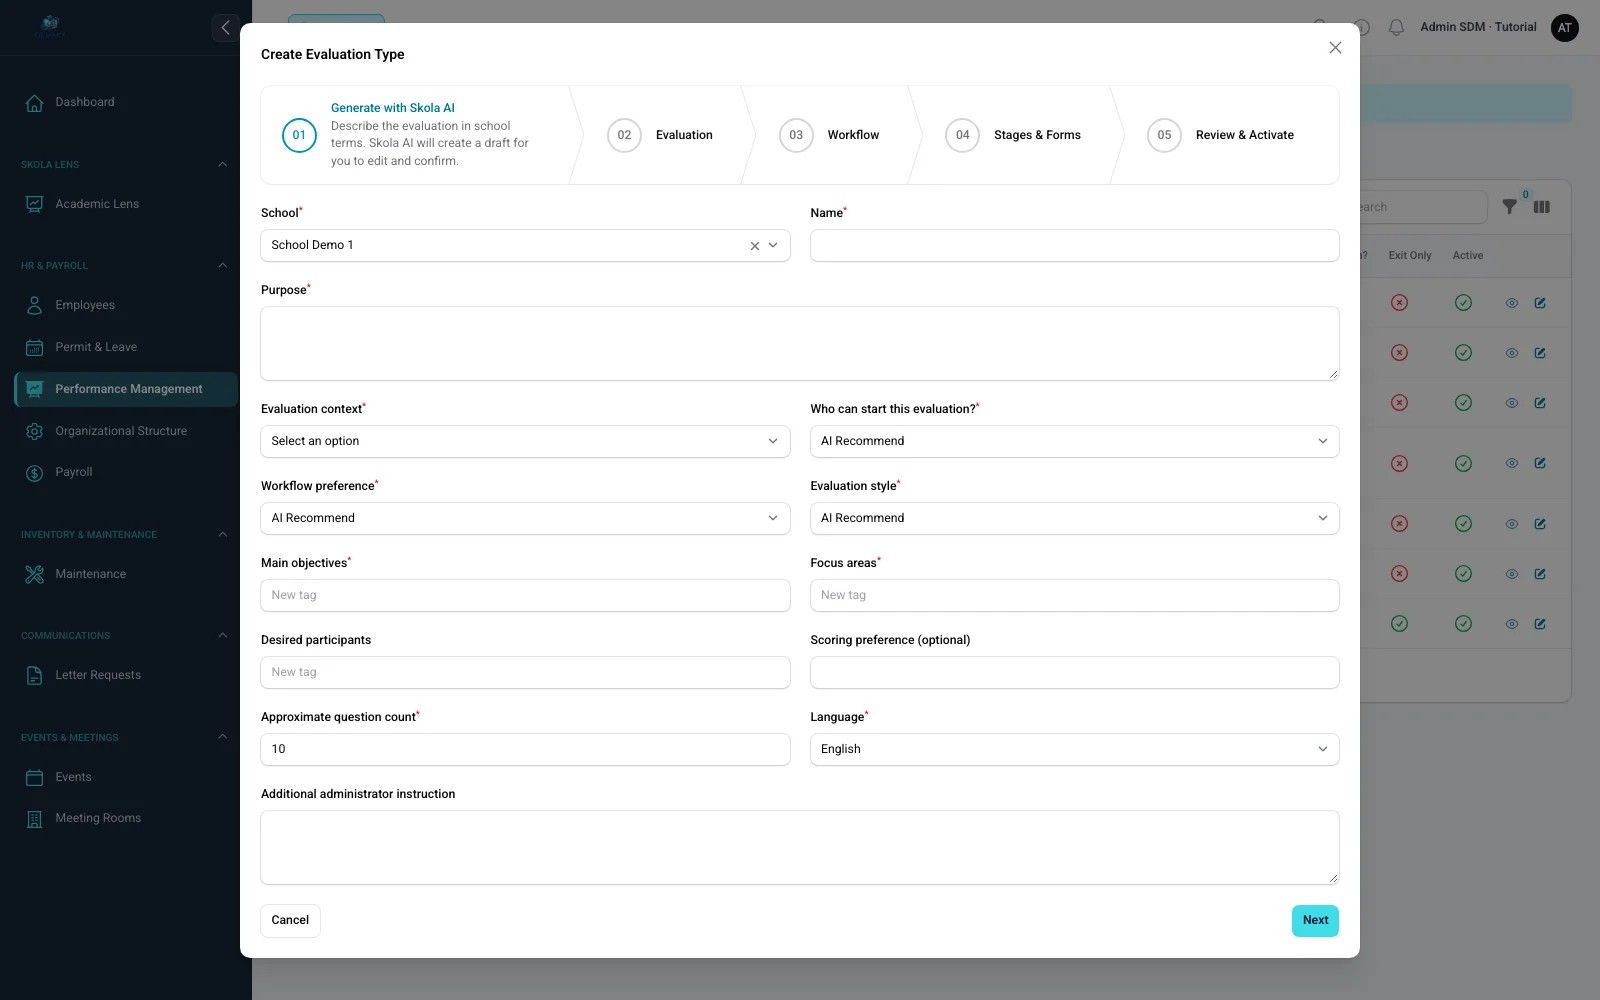
Task: Click into the Purpose text area
Action: point(799,344)
